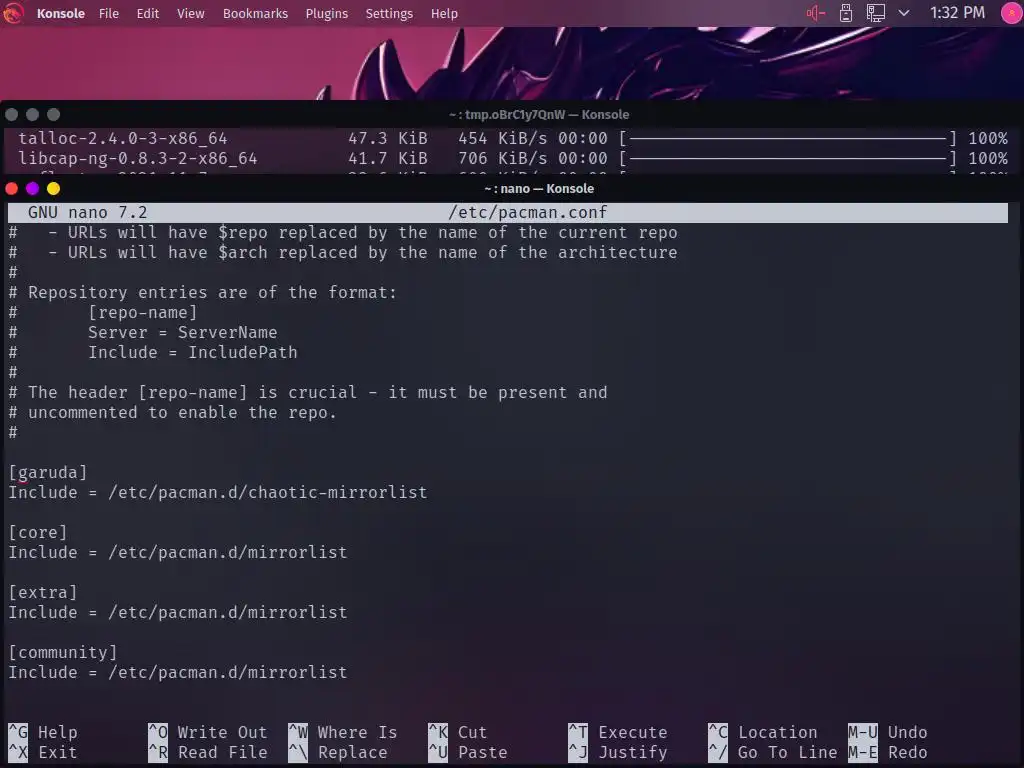Click the M-U Undo shortcut
Image resolution: width=1024 pixels, height=768 pixels.
tap(888, 733)
